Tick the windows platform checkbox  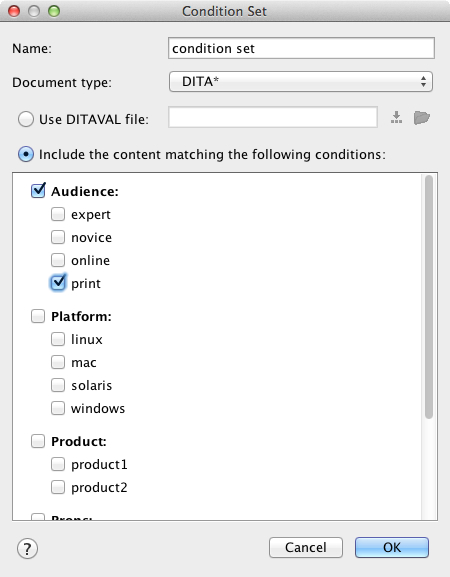[x=58, y=408]
